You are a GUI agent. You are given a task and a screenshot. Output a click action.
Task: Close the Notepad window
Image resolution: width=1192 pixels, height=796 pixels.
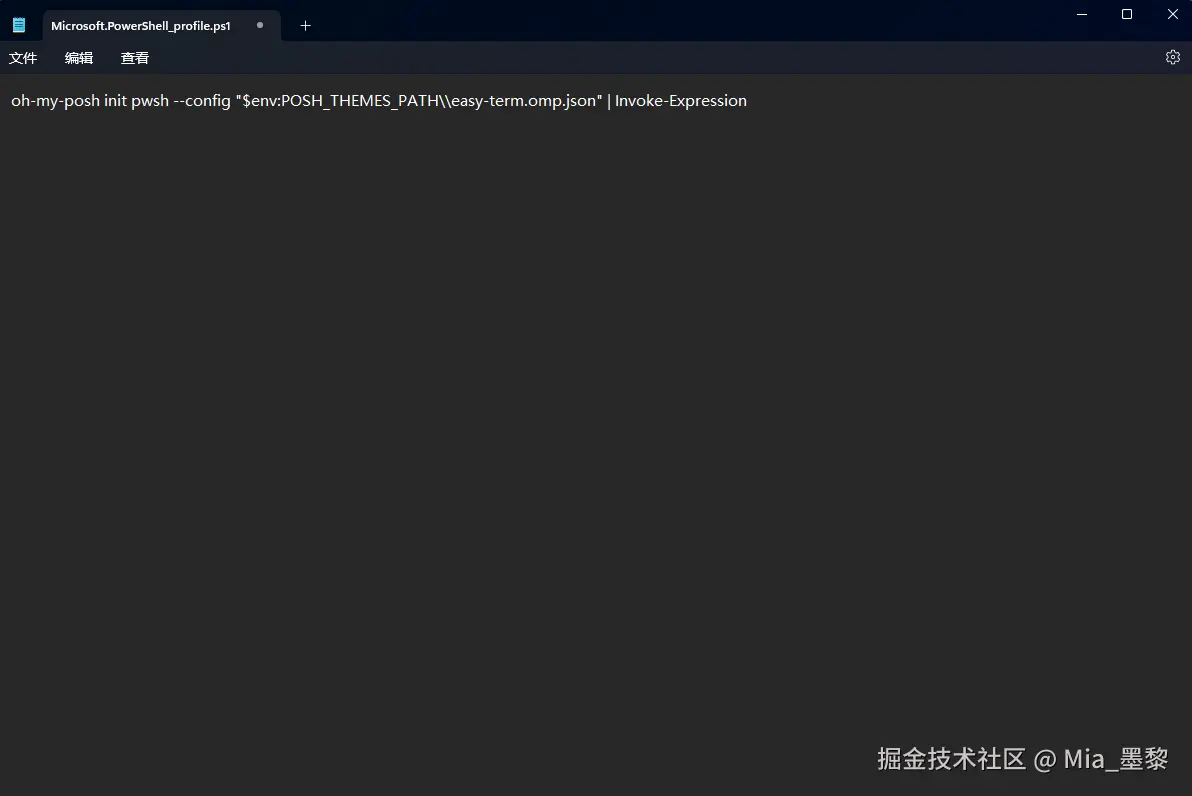(x=1172, y=14)
